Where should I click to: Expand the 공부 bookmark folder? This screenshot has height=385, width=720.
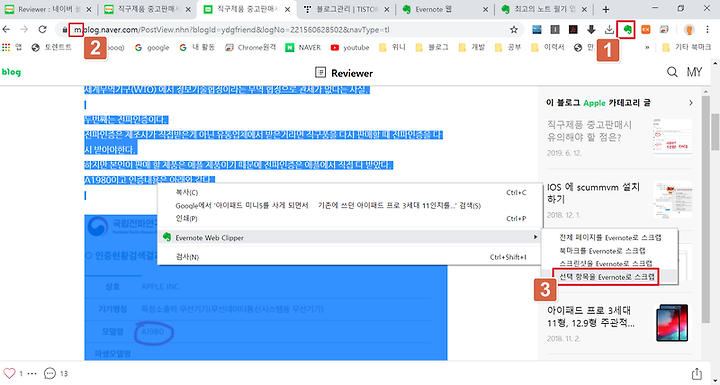point(508,47)
